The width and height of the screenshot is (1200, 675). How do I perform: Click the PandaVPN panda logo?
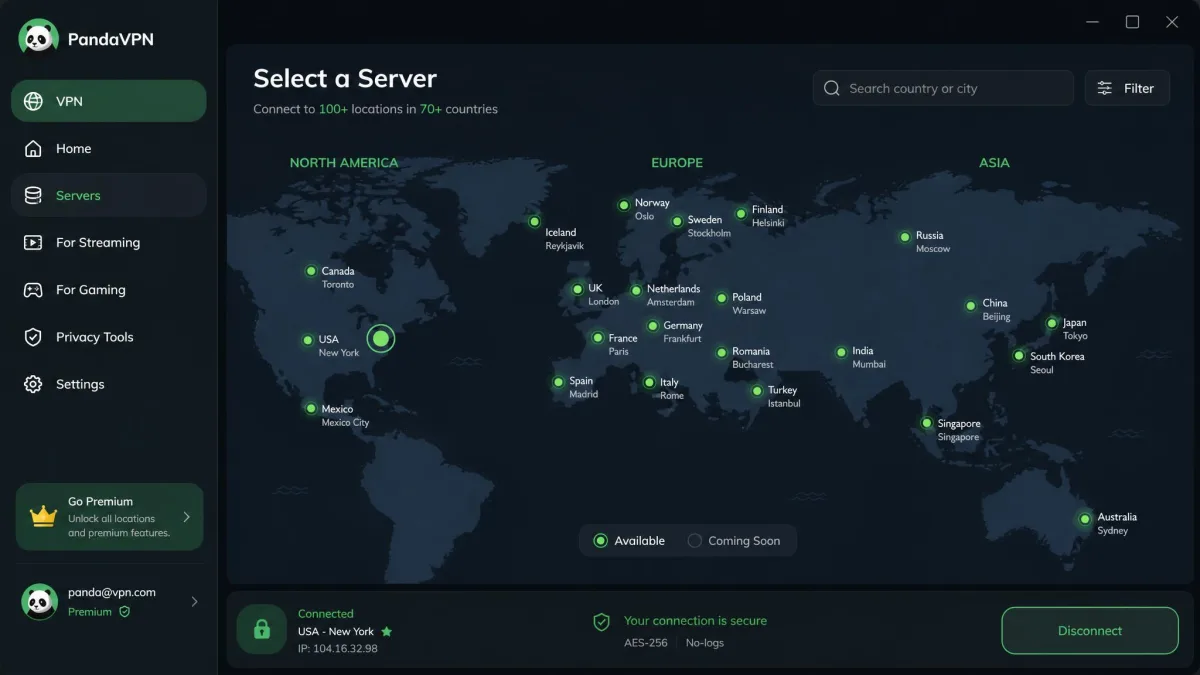(38, 39)
